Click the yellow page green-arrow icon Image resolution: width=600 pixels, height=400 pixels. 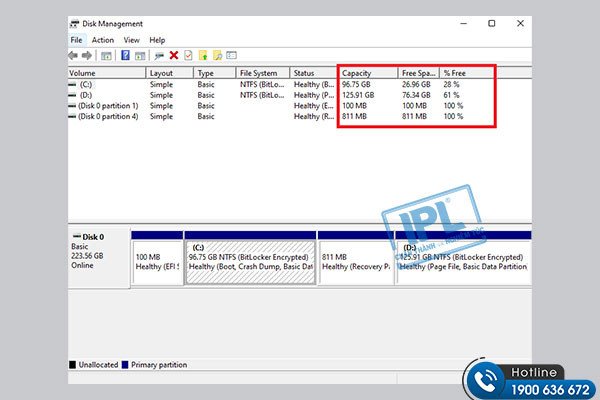pos(203,56)
